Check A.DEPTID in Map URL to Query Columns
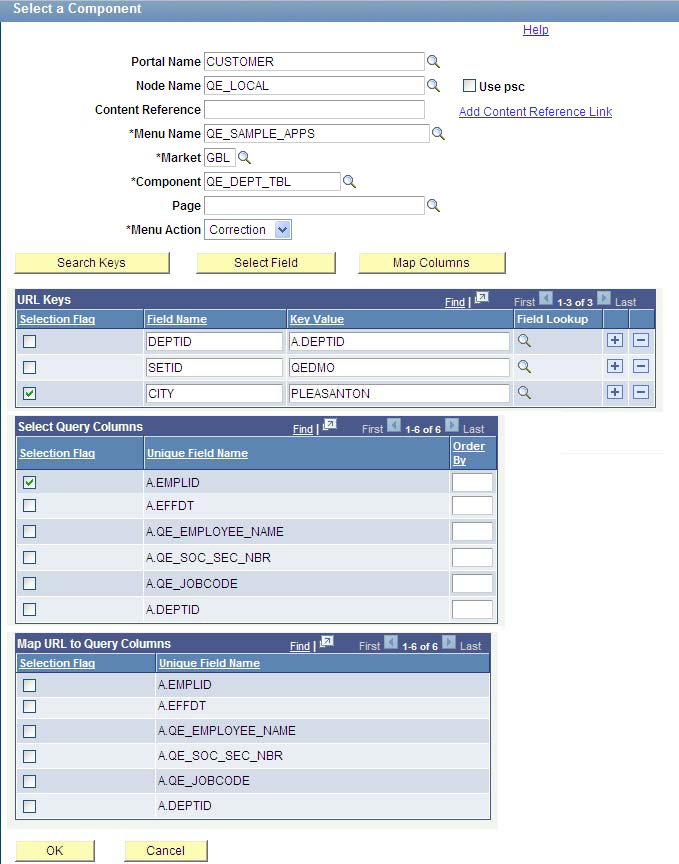This screenshot has height=864, width=679. click(x=30, y=807)
